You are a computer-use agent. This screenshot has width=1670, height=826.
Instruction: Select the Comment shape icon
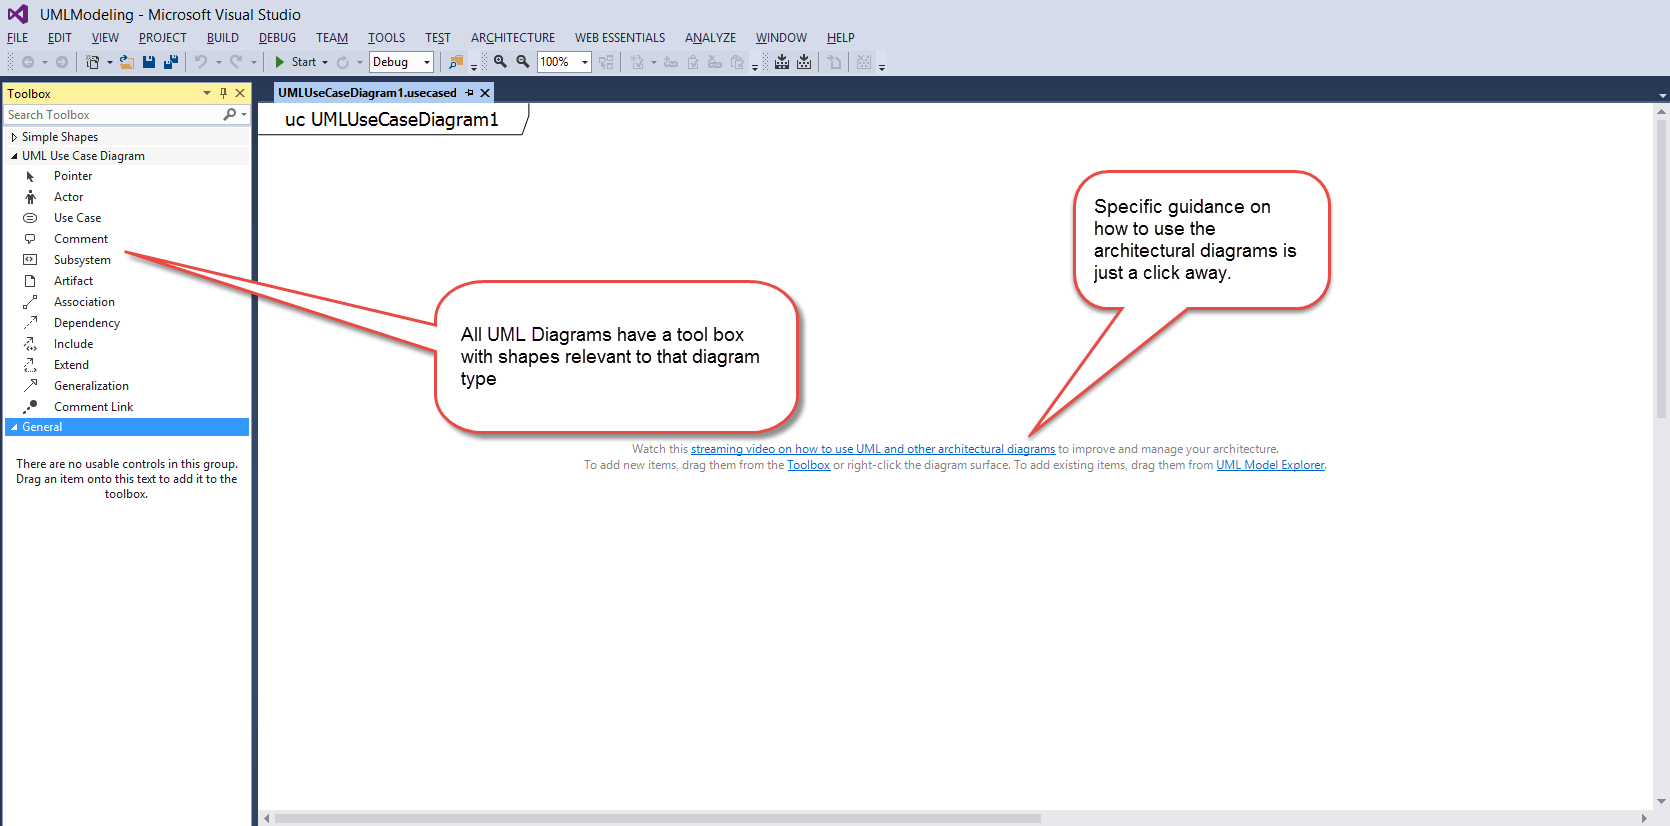point(30,239)
